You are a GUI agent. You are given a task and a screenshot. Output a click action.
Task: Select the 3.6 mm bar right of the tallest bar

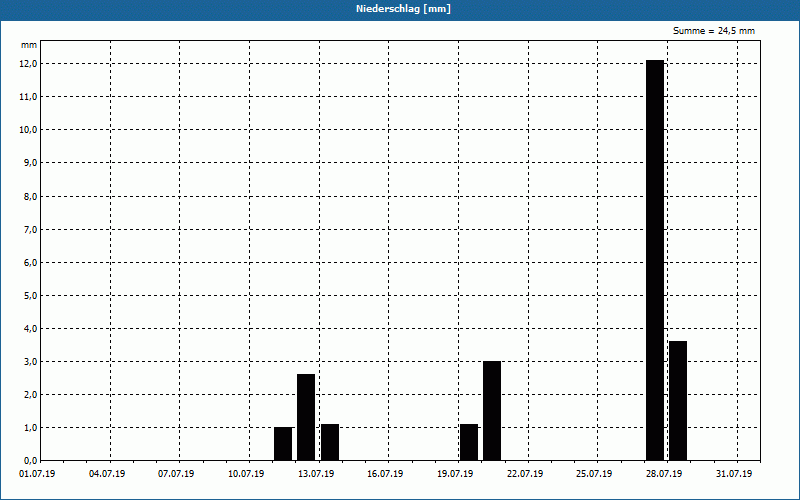(678, 400)
